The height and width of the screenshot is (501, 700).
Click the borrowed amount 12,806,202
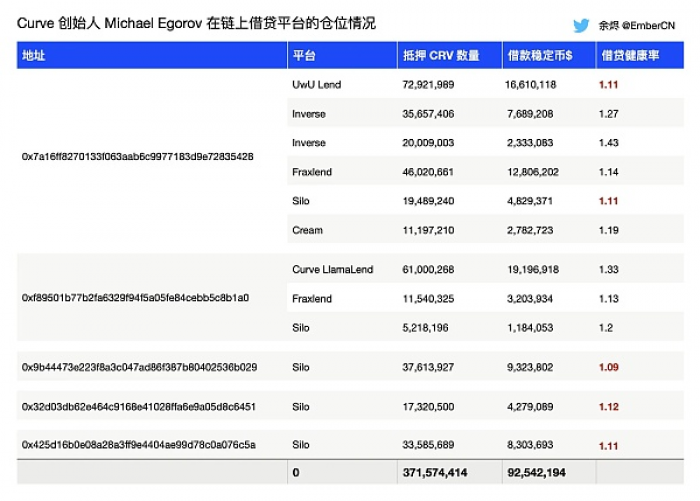(x=533, y=172)
